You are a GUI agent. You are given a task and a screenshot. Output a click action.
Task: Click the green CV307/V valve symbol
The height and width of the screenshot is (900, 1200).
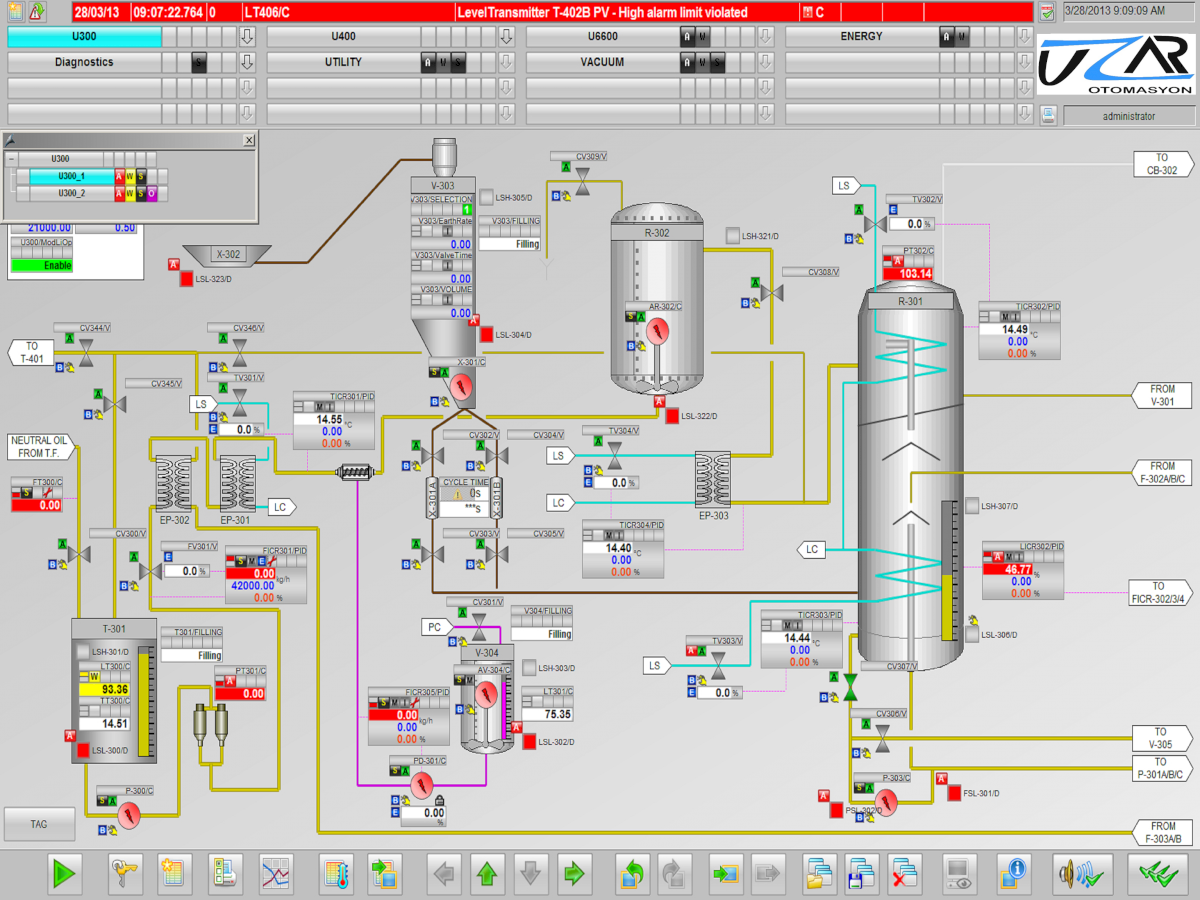point(851,687)
